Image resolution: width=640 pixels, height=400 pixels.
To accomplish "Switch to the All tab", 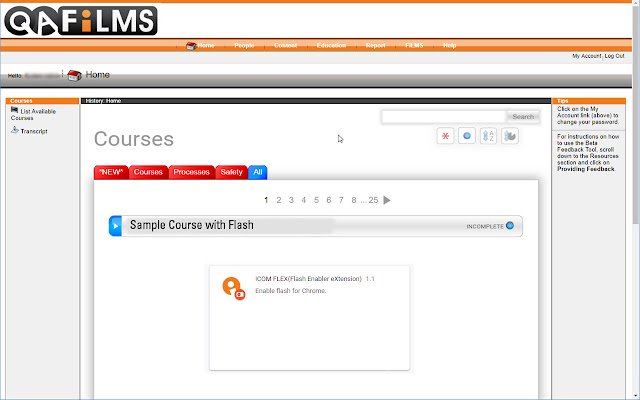I will [x=258, y=172].
